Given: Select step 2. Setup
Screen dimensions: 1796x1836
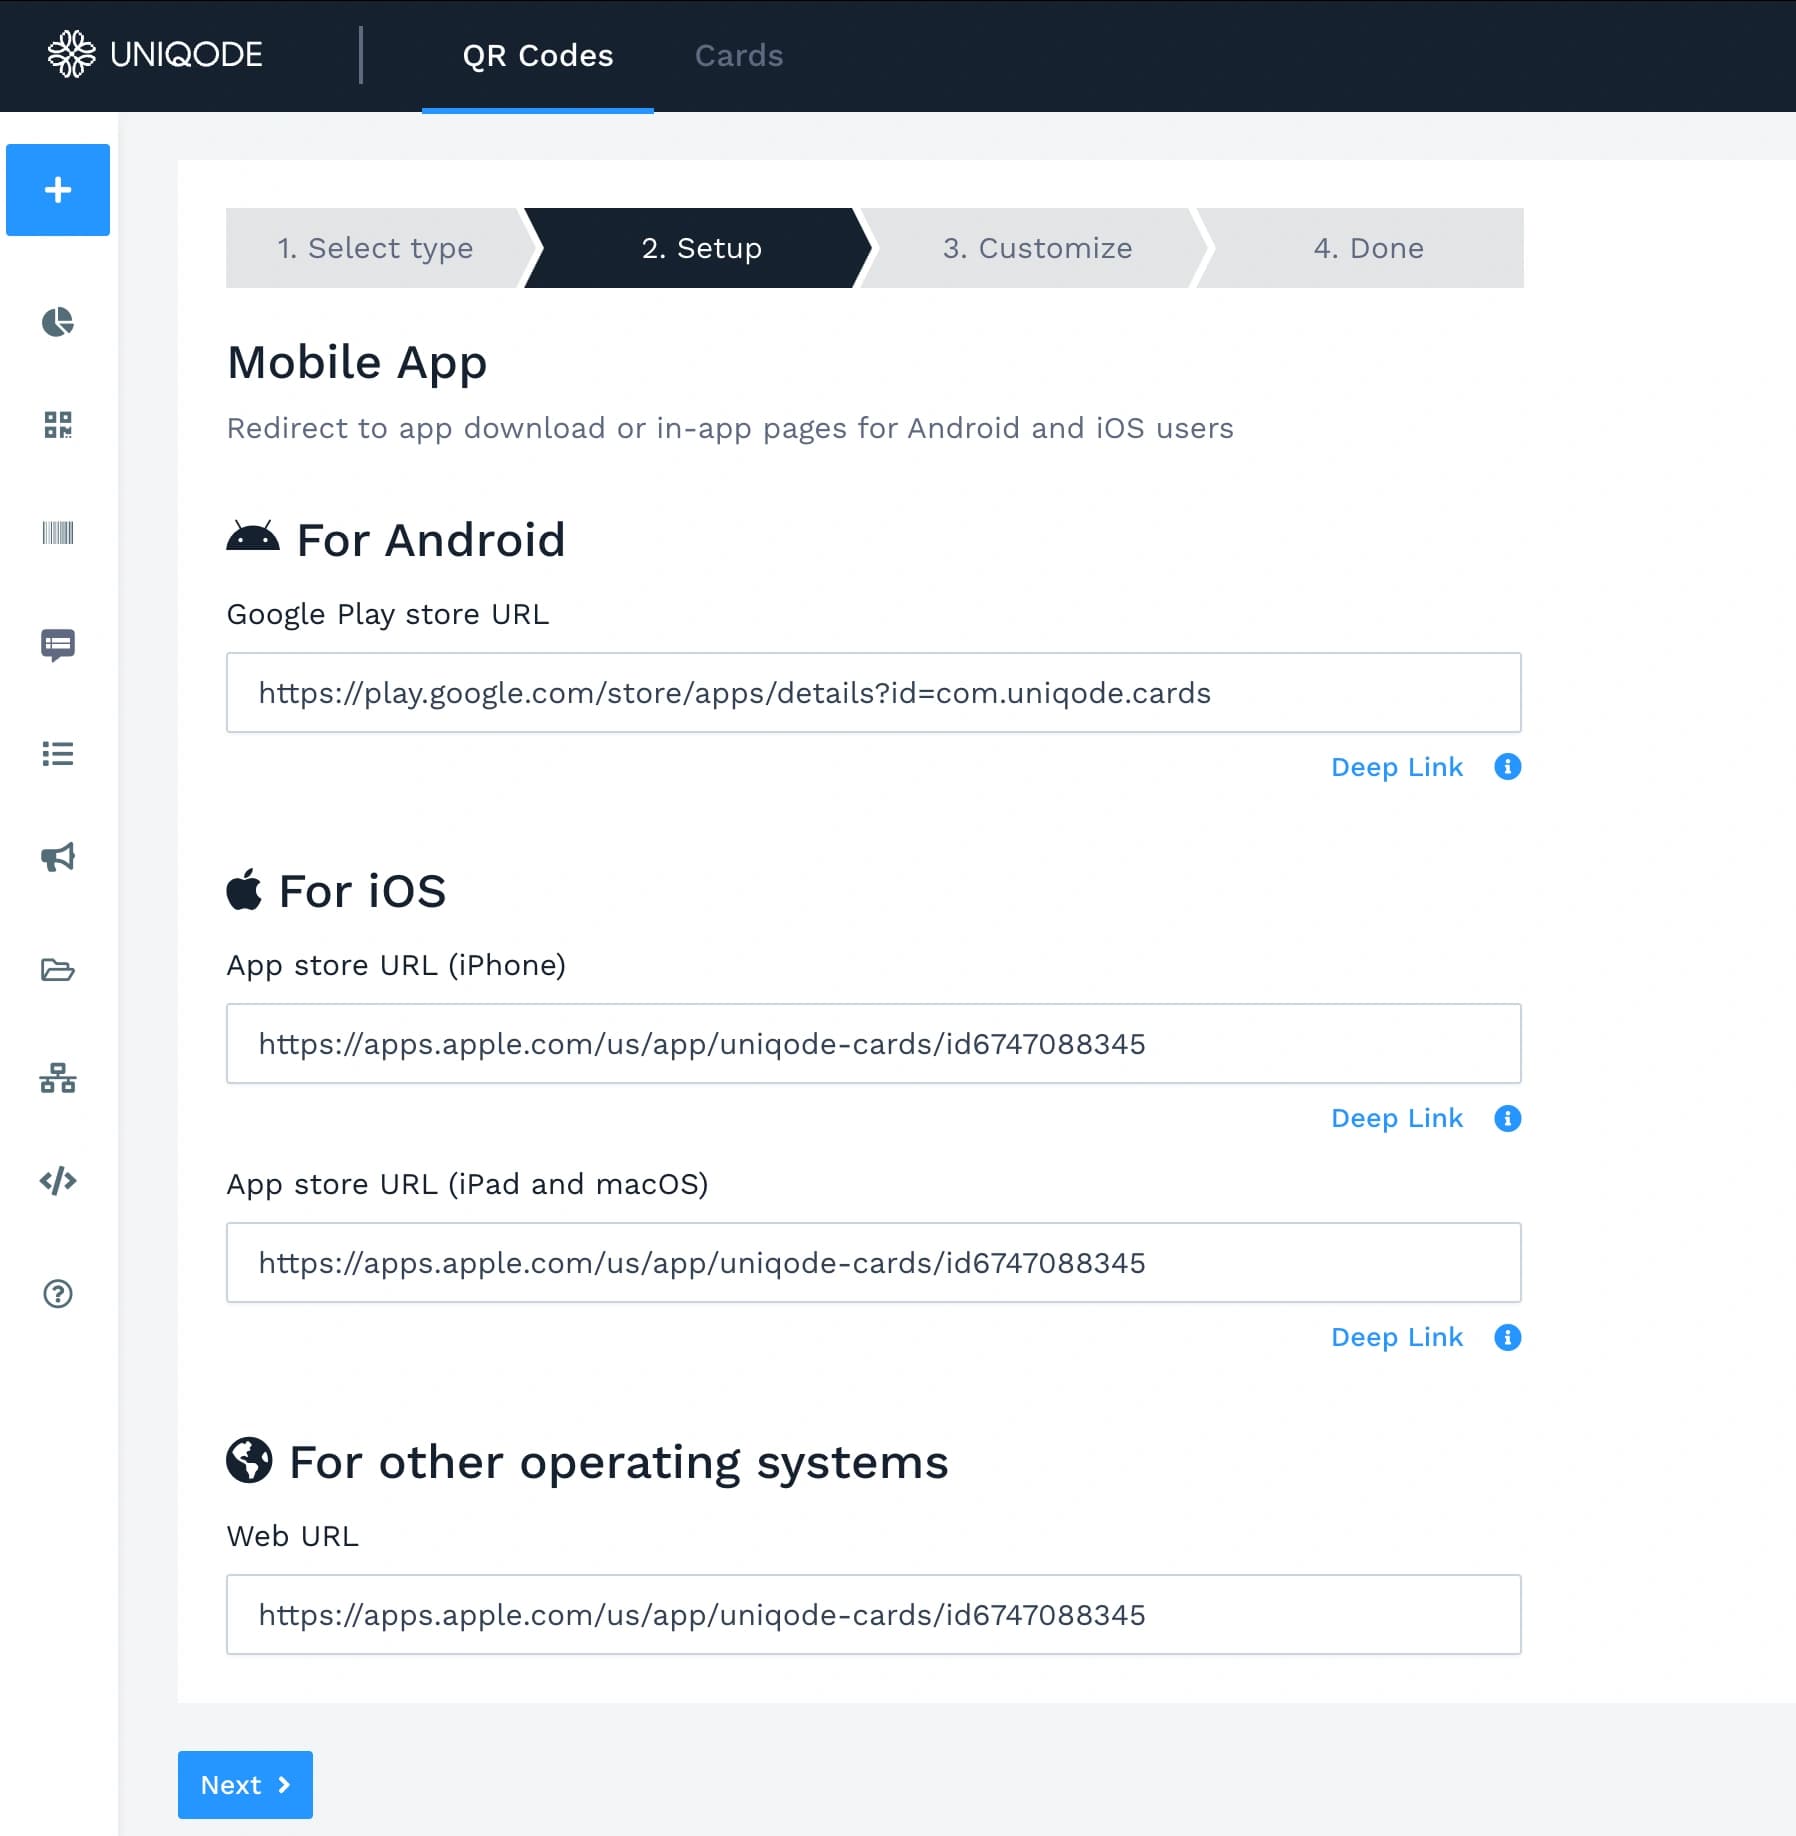Looking at the screenshot, I should click(x=701, y=248).
